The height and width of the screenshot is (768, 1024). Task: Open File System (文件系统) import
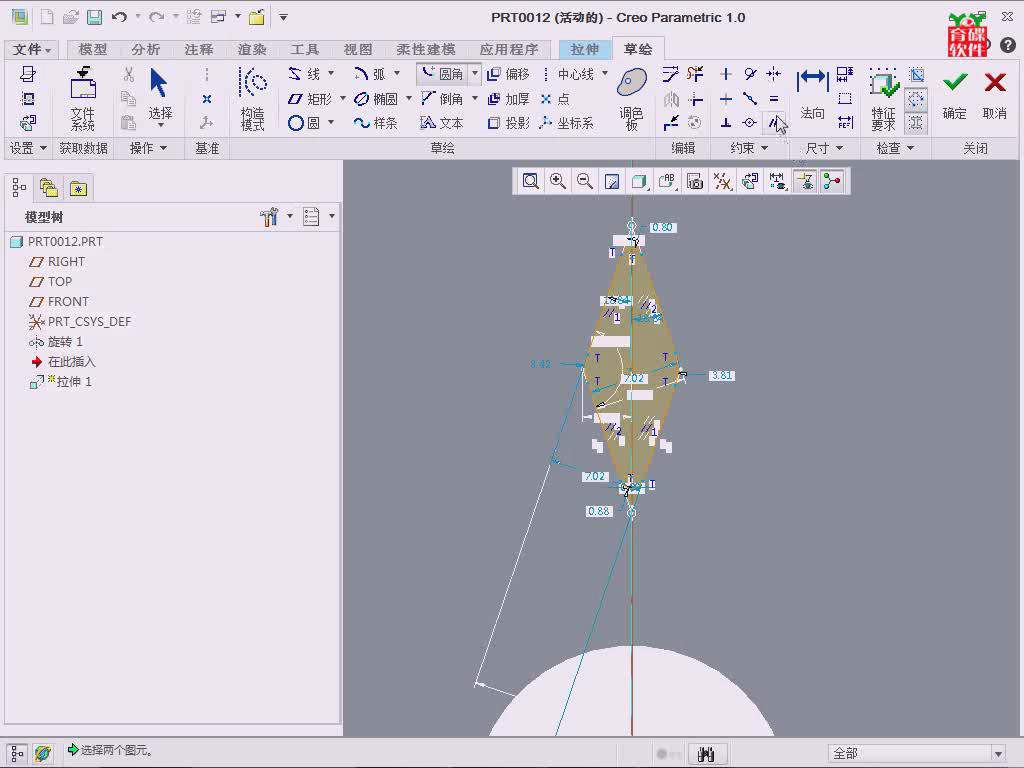pos(83,99)
